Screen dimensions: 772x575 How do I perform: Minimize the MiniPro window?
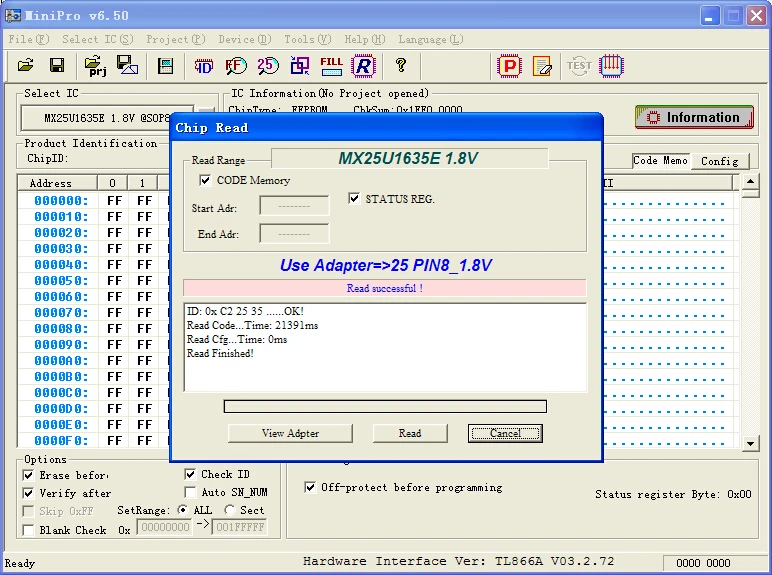[709, 16]
